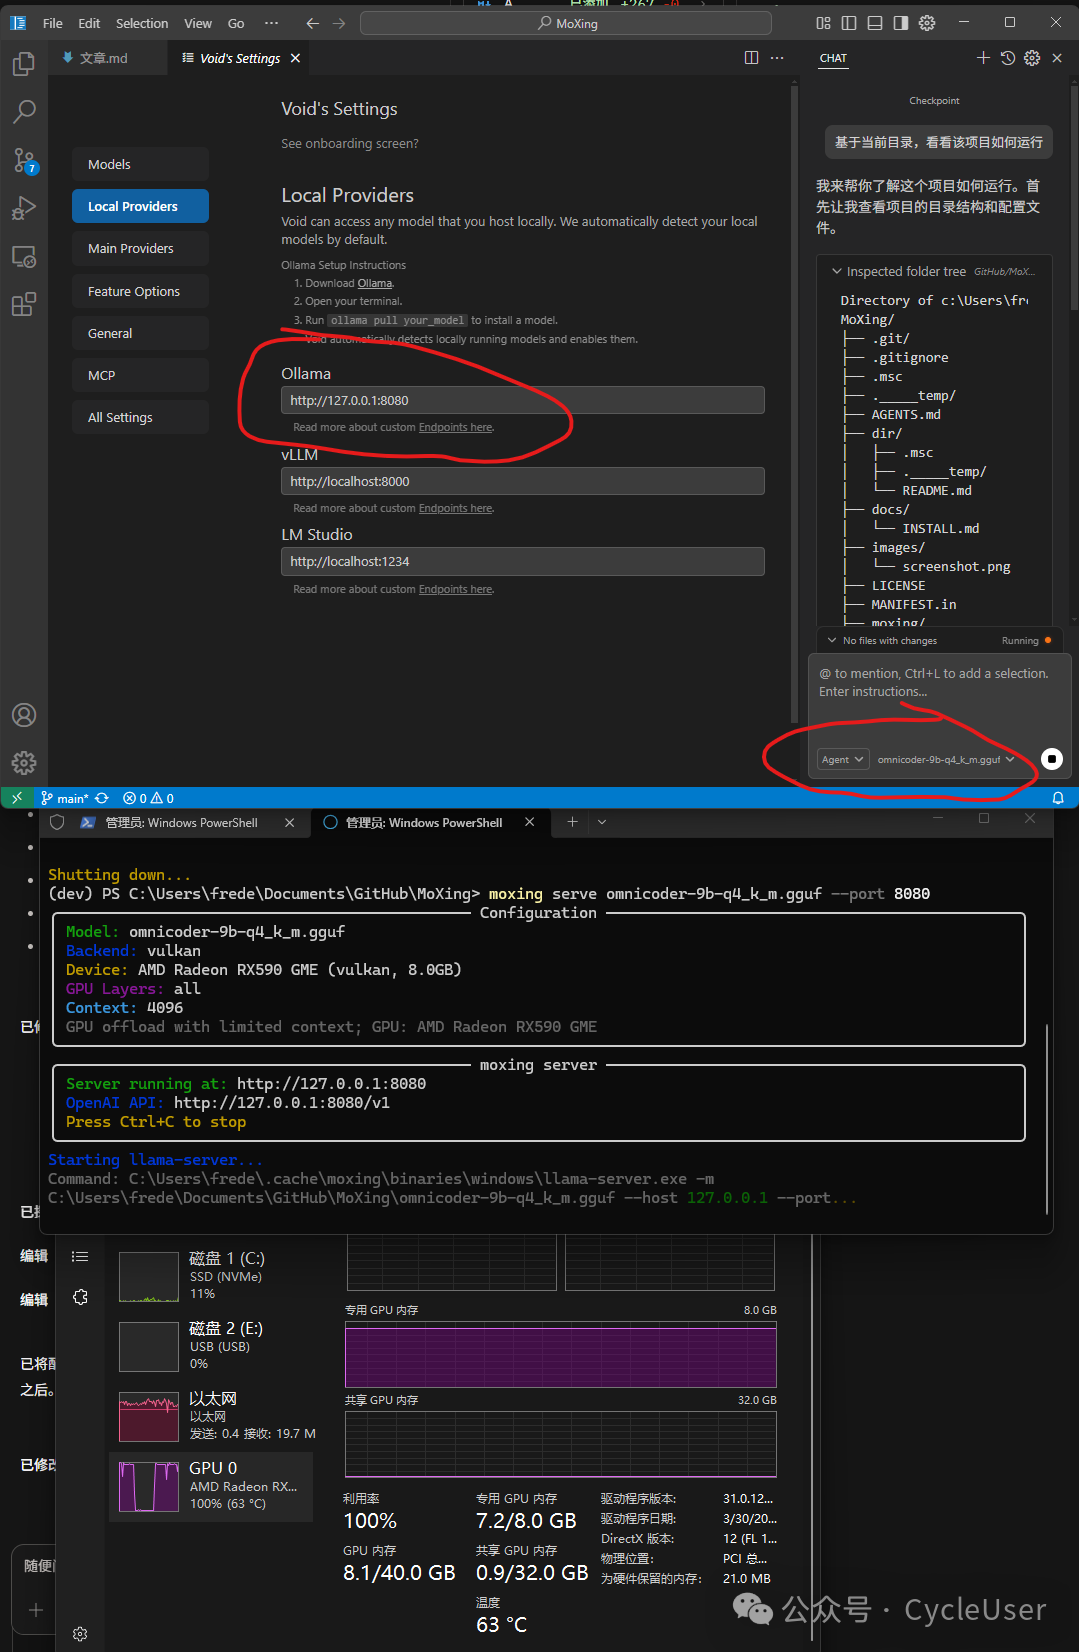1079x1652 pixels.
Task: Open the overflow menu ellipsis in menu bar
Action: point(271,23)
